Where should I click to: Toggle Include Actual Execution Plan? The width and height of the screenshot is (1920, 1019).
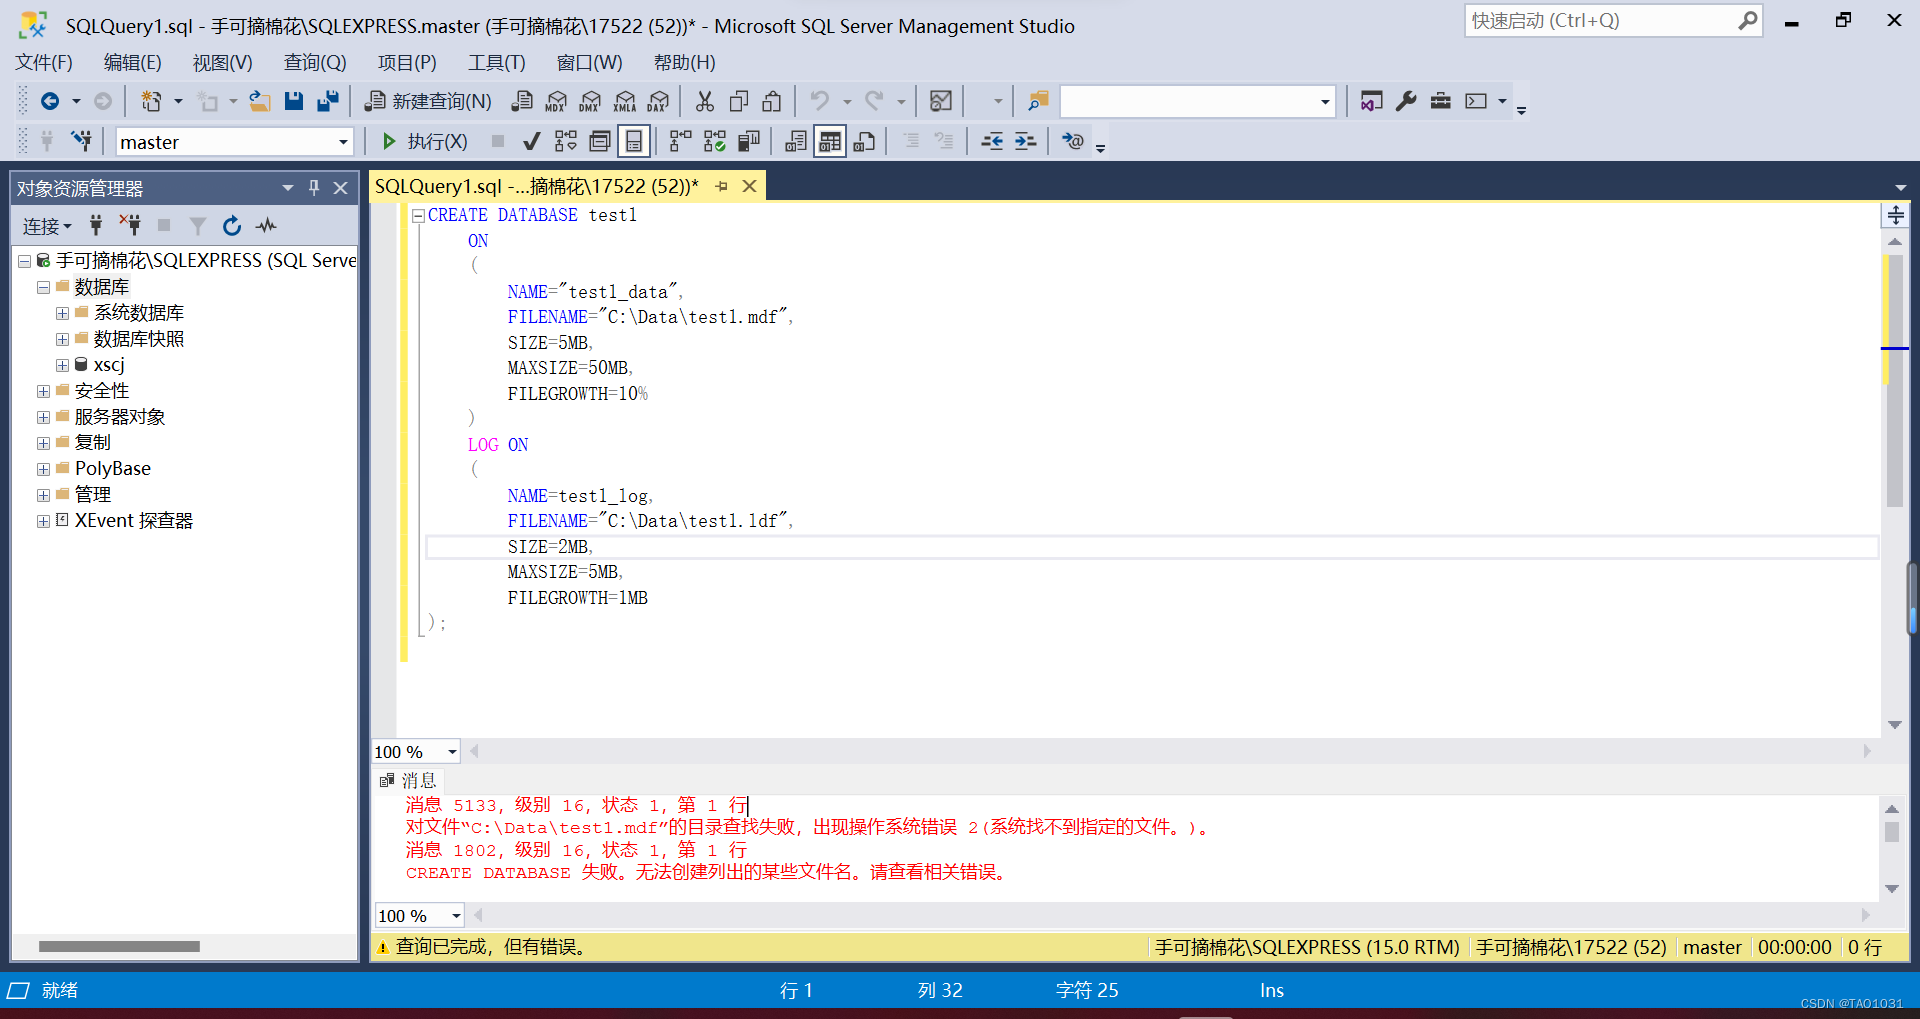point(681,142)
